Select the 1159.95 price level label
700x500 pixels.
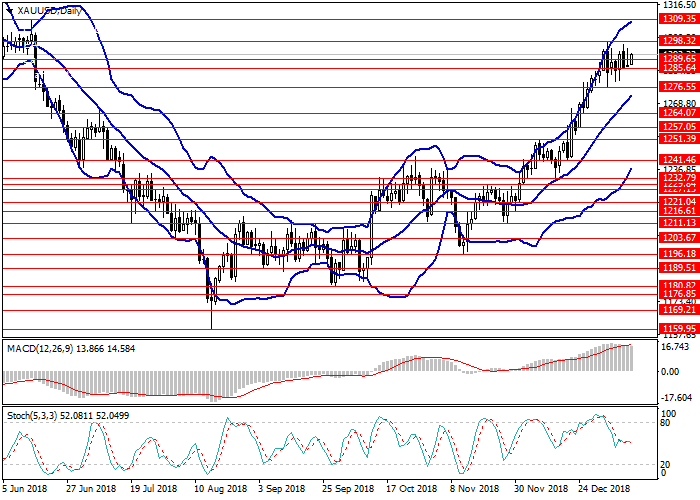click(x=678, y=328)
